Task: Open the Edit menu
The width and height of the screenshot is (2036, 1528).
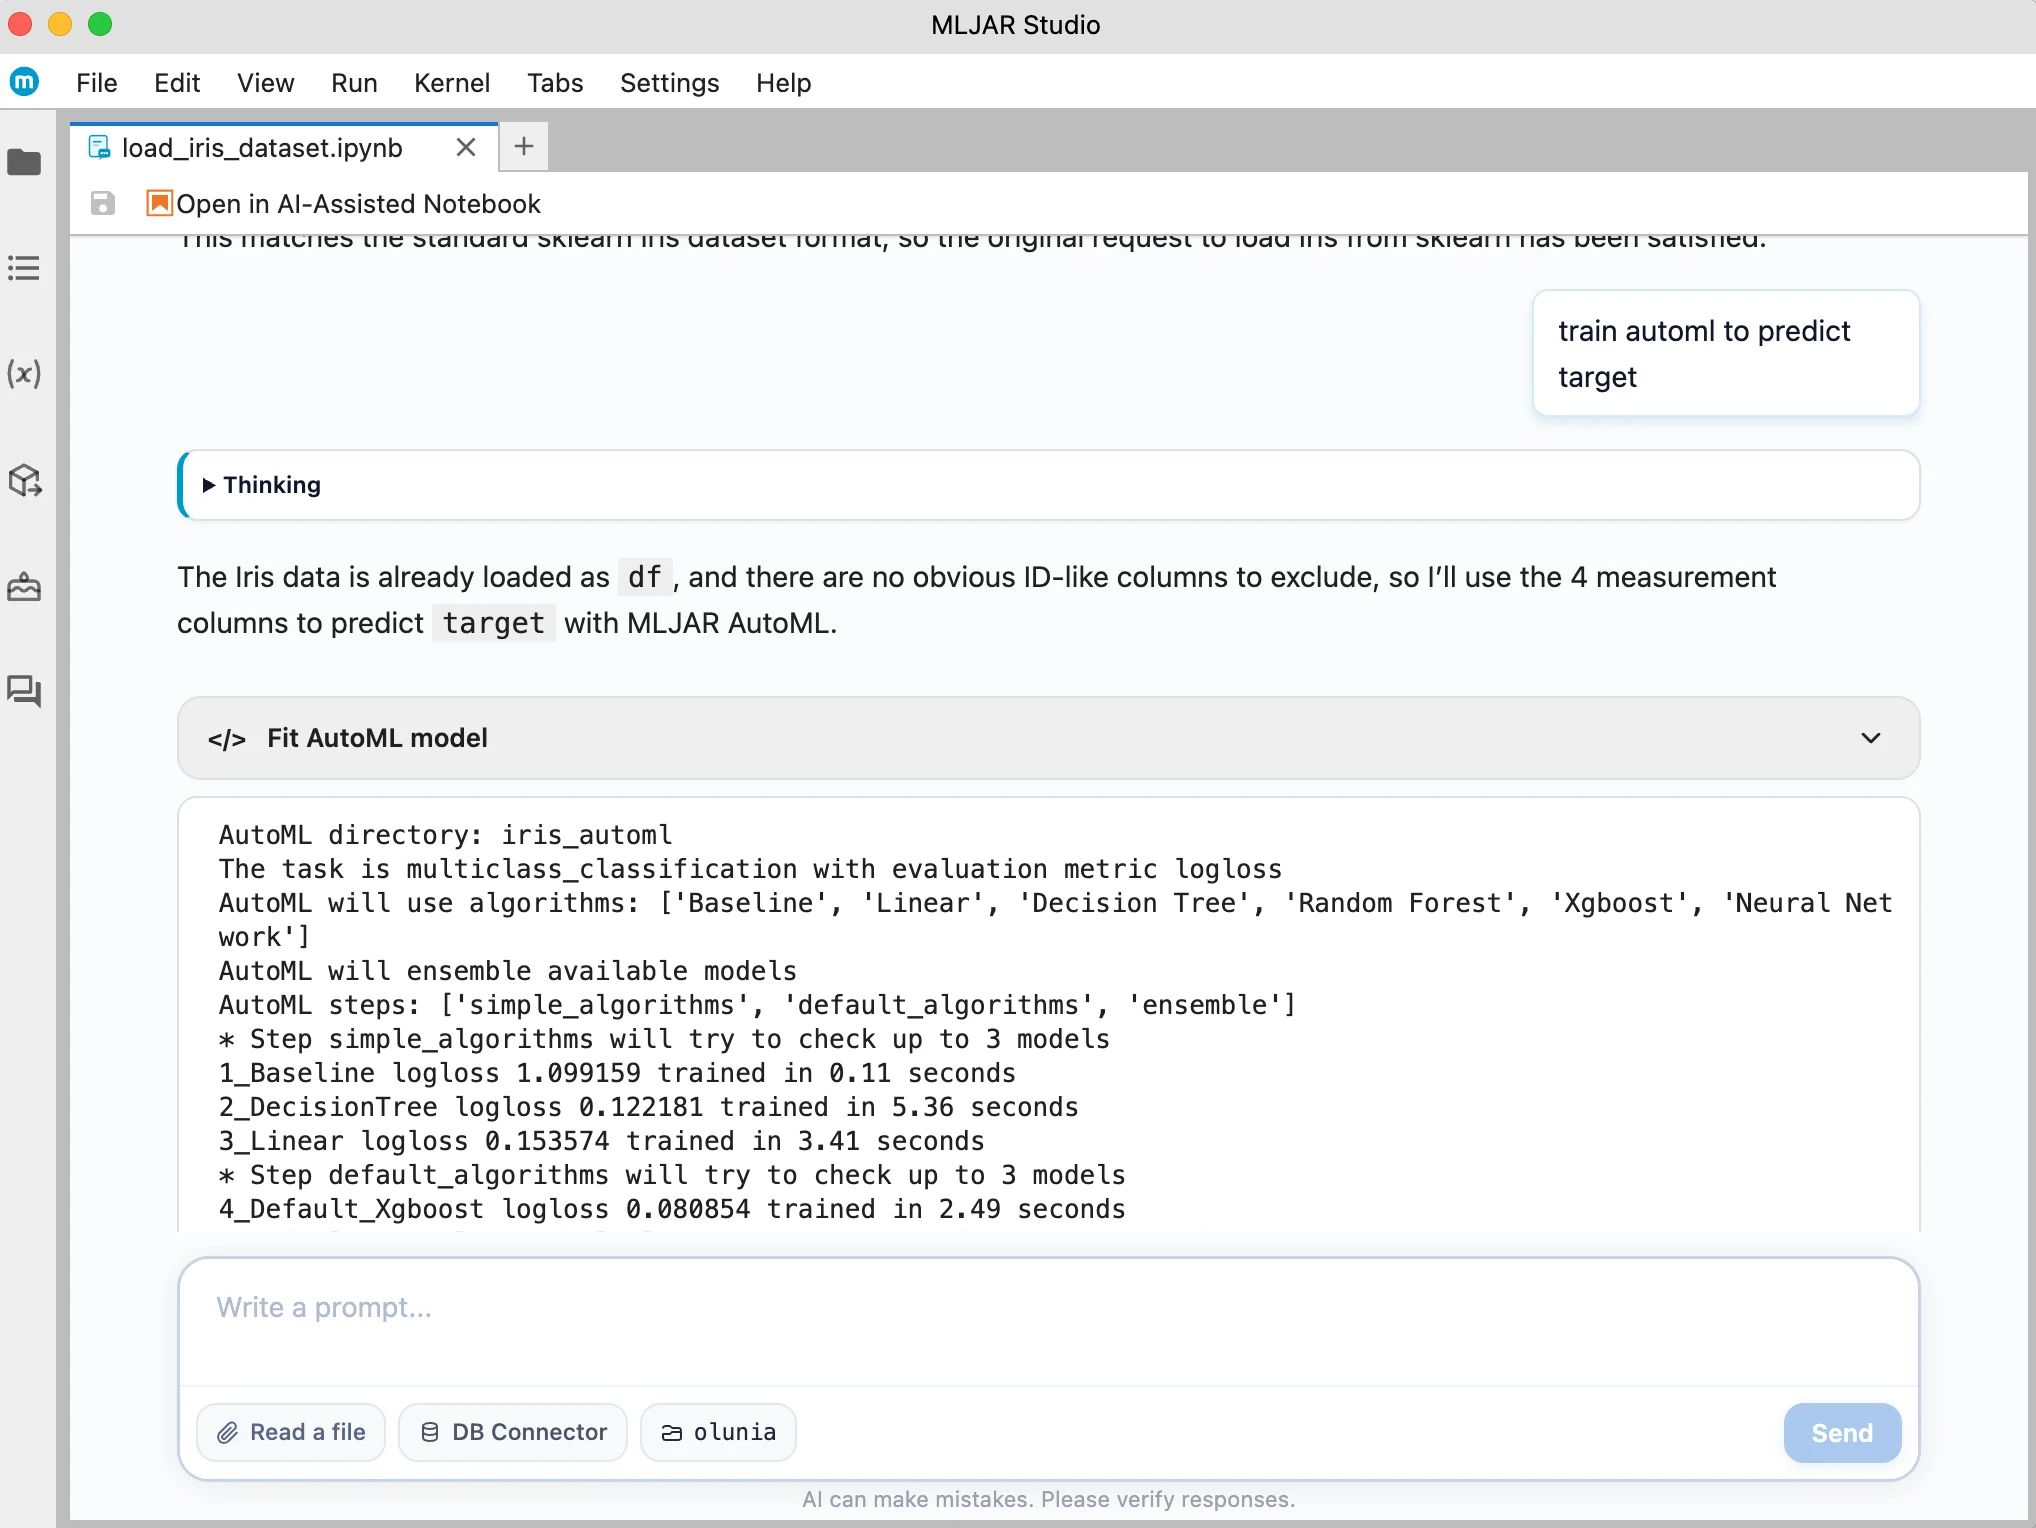Action: (x=177, y=83)
